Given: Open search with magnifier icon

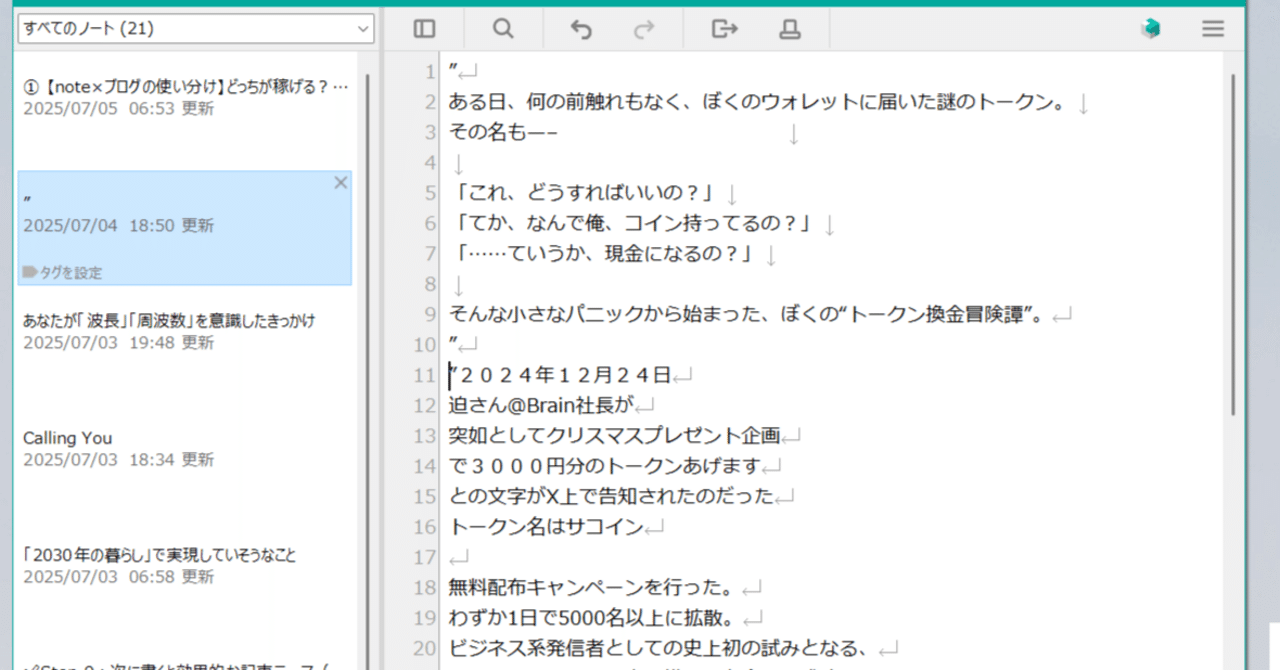Looking at the screenshot, I should point(503,29).
